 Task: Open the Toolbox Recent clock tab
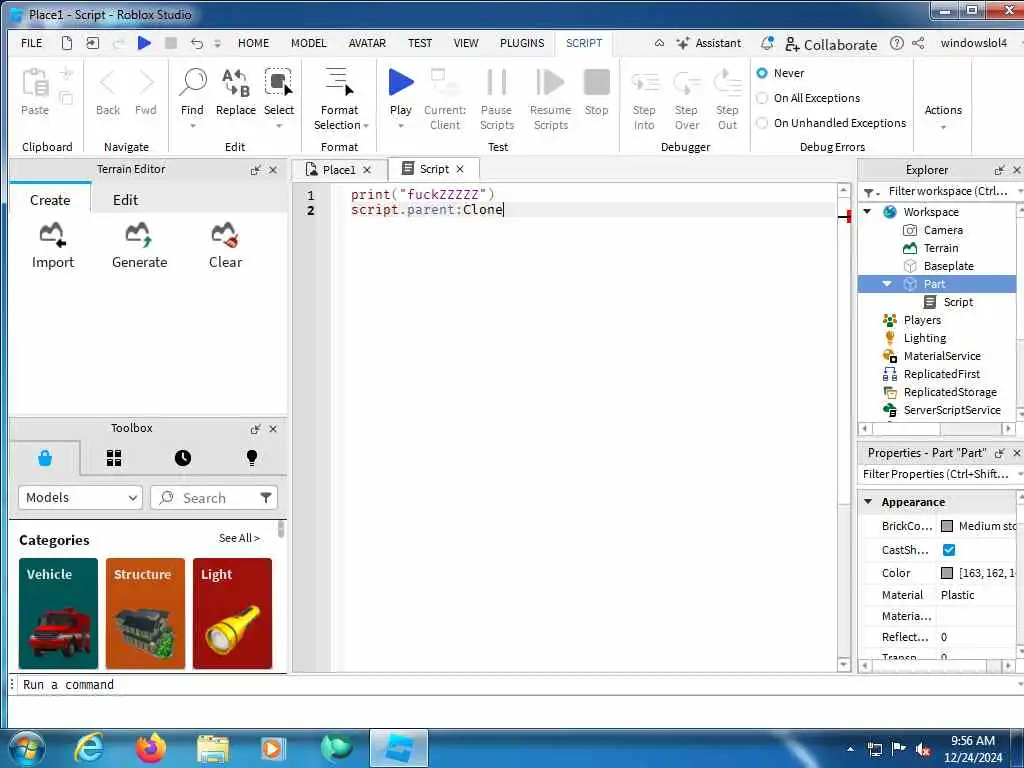pos(183,458)
